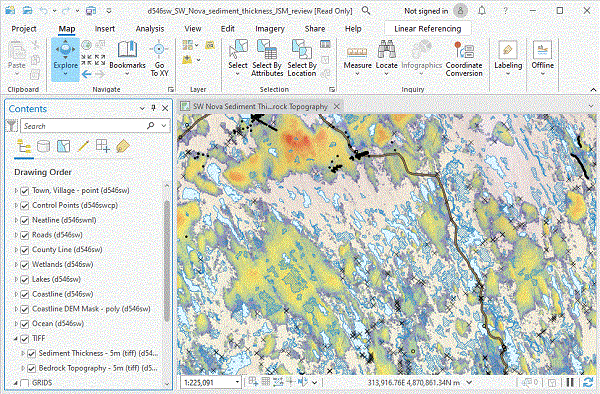This screenshot has height=394, width=600.
Task: Go to the previous map extent
Action: (87, 74)
